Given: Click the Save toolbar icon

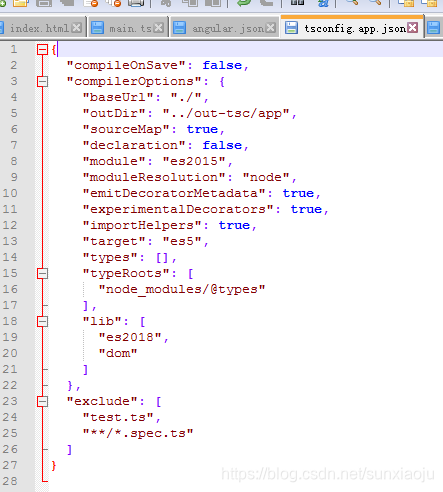Looking at the screenshot, I should (44, 3).
